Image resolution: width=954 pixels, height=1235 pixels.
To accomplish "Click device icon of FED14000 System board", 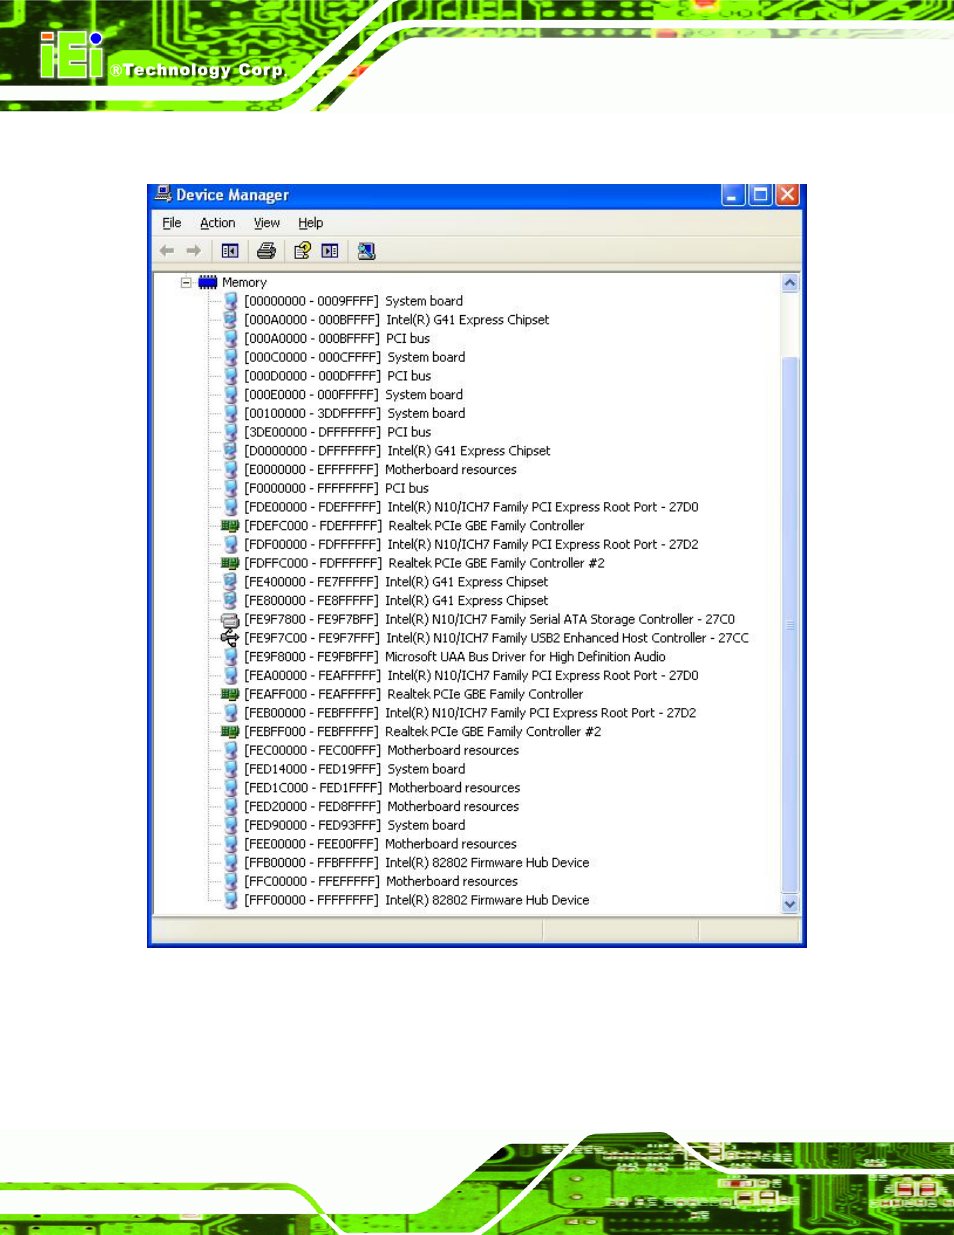I will tap(231, 769).
